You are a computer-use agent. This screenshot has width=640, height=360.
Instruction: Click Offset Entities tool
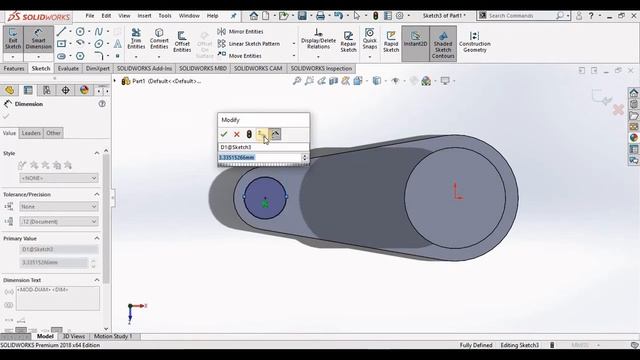[x=182, y=42]
